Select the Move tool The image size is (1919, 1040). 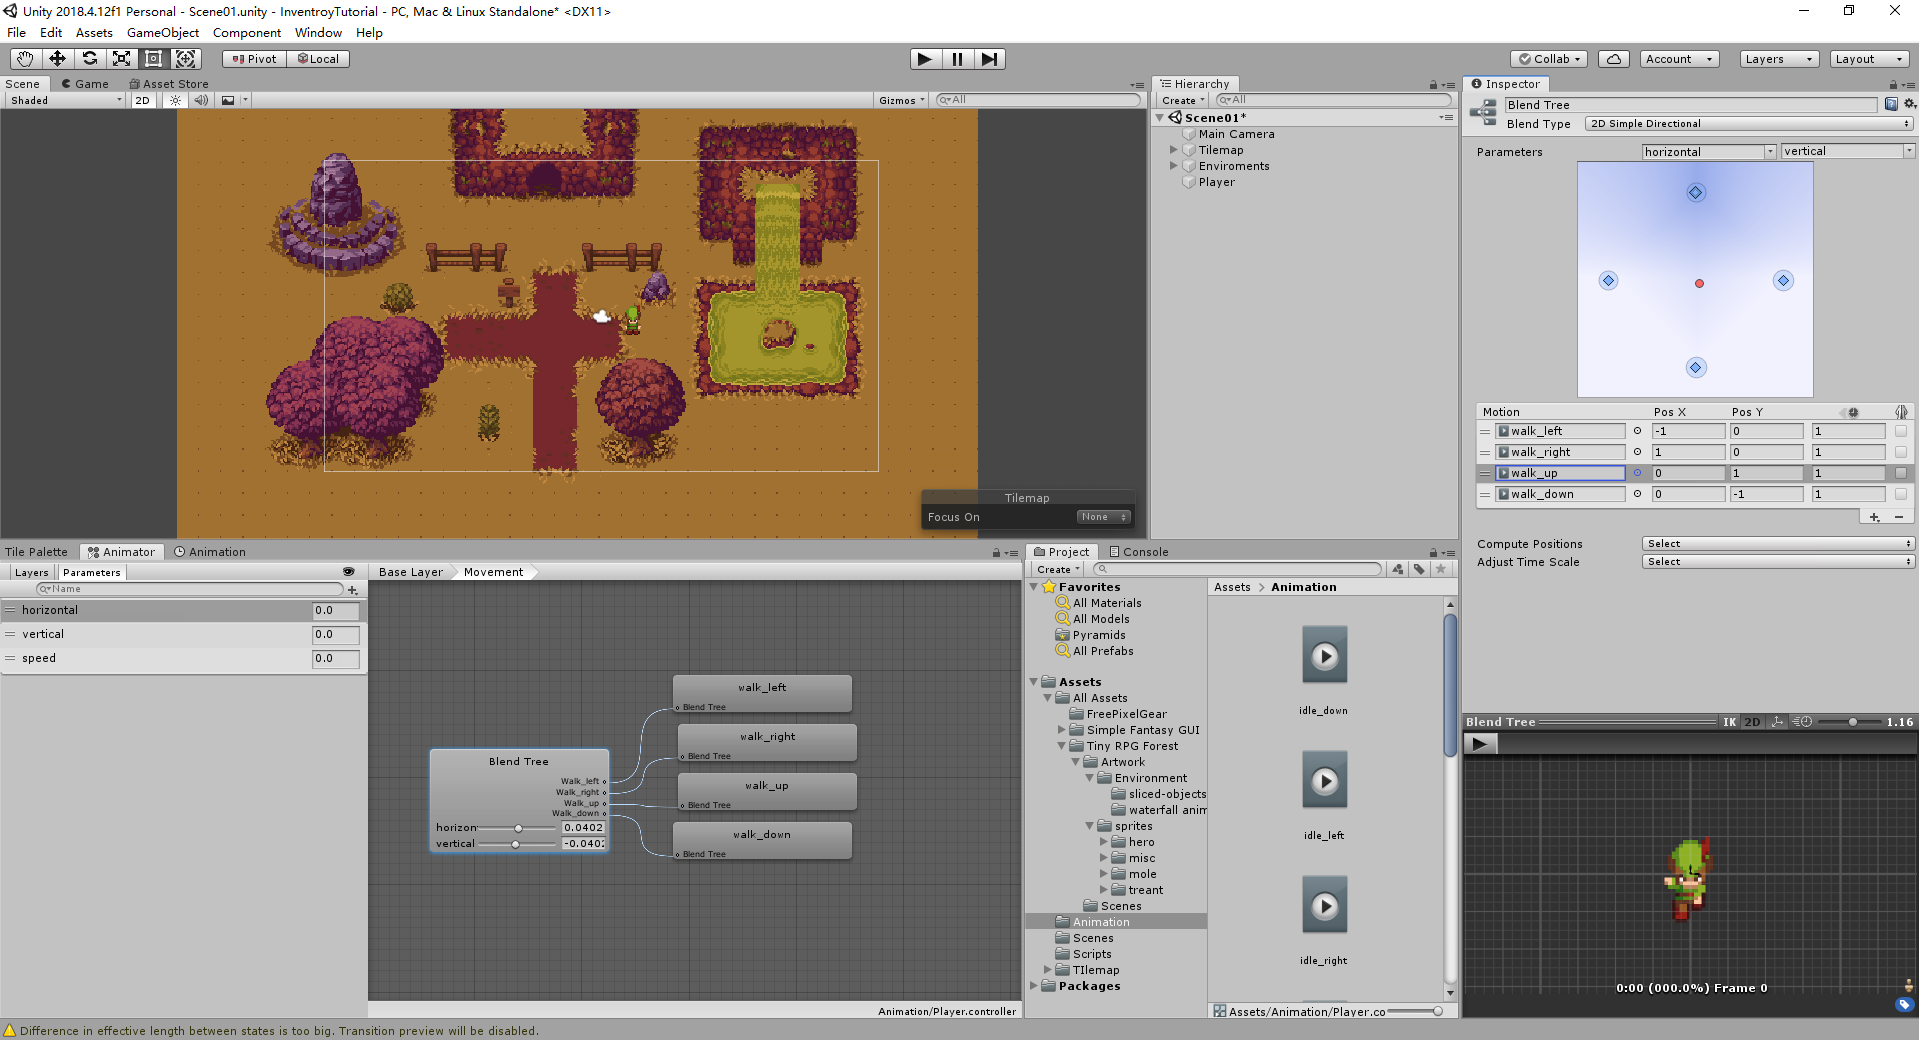tap(56, 58)
